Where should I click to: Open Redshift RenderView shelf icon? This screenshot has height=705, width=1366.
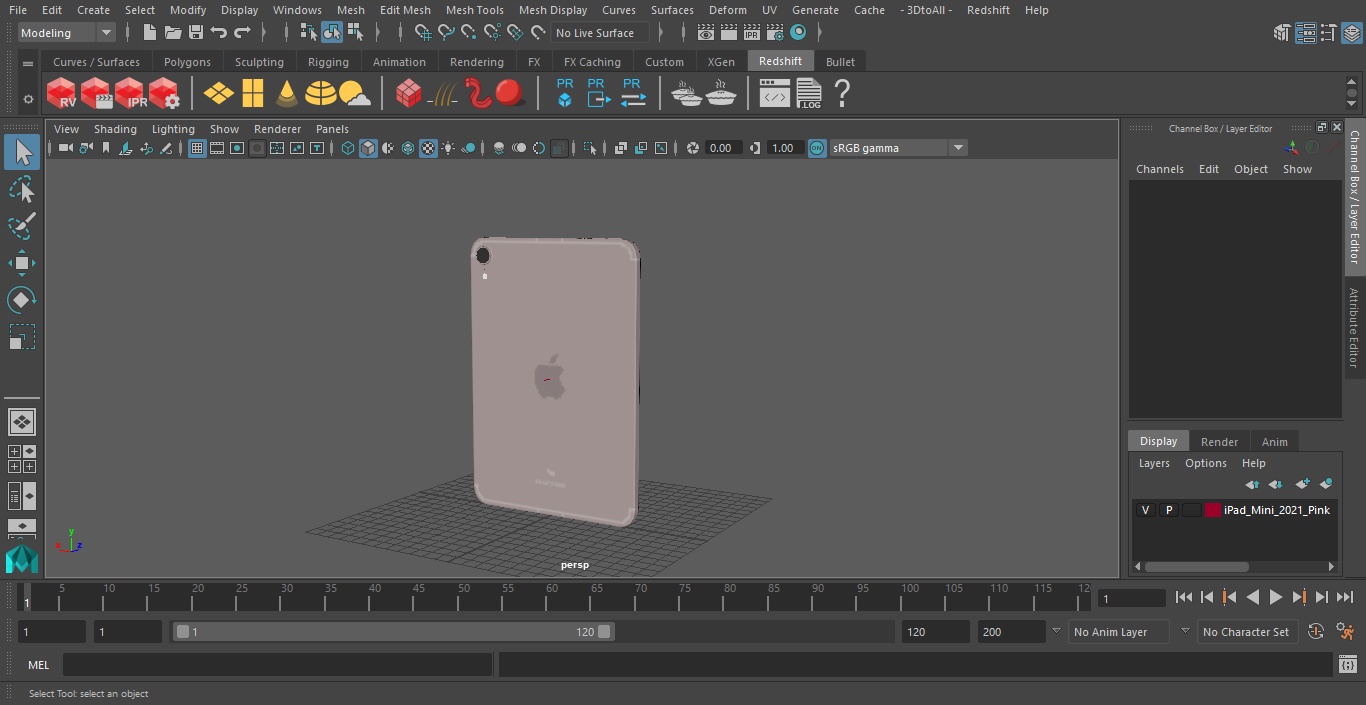tap(61, 94)
